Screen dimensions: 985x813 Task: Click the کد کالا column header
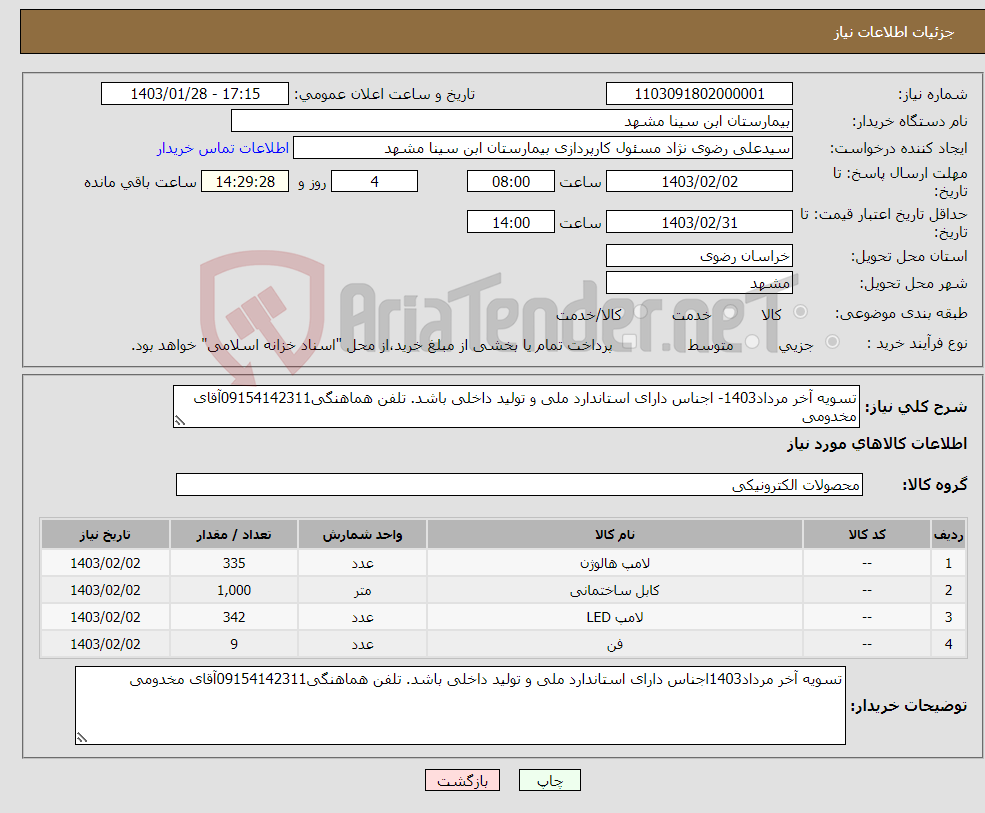867,535
